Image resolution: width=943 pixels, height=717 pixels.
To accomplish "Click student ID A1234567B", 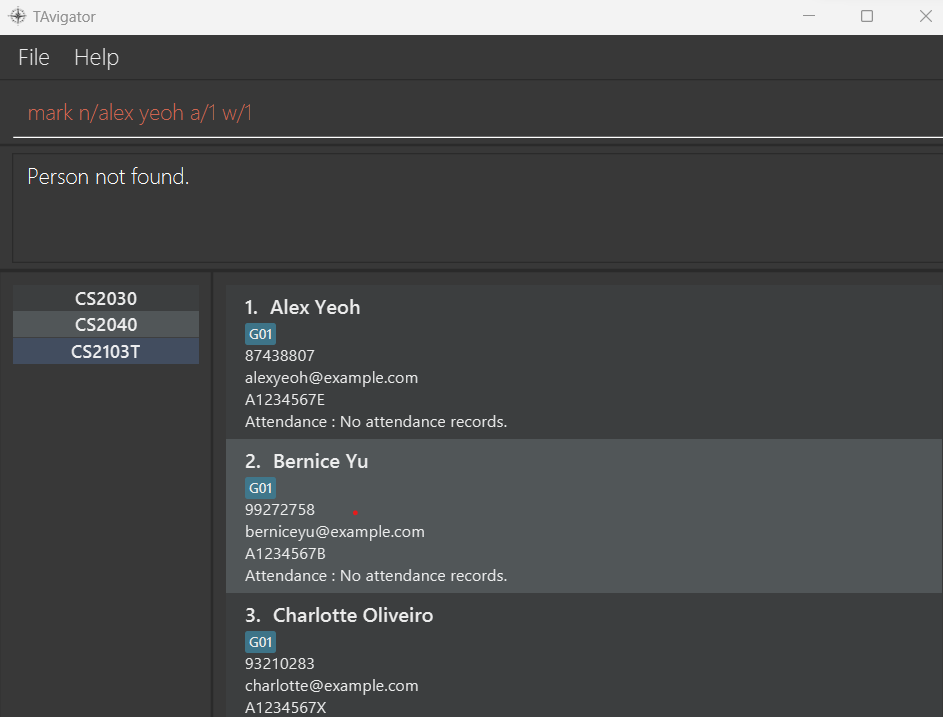I will point(285,554).
